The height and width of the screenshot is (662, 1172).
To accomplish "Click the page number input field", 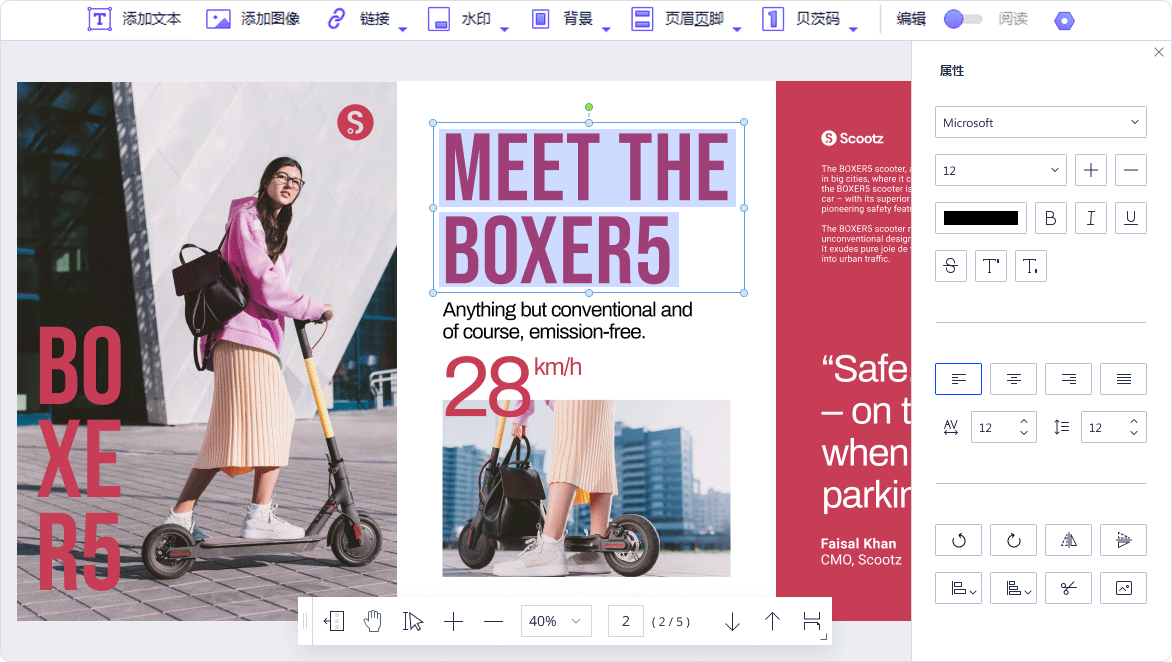I will pos(626,621).
